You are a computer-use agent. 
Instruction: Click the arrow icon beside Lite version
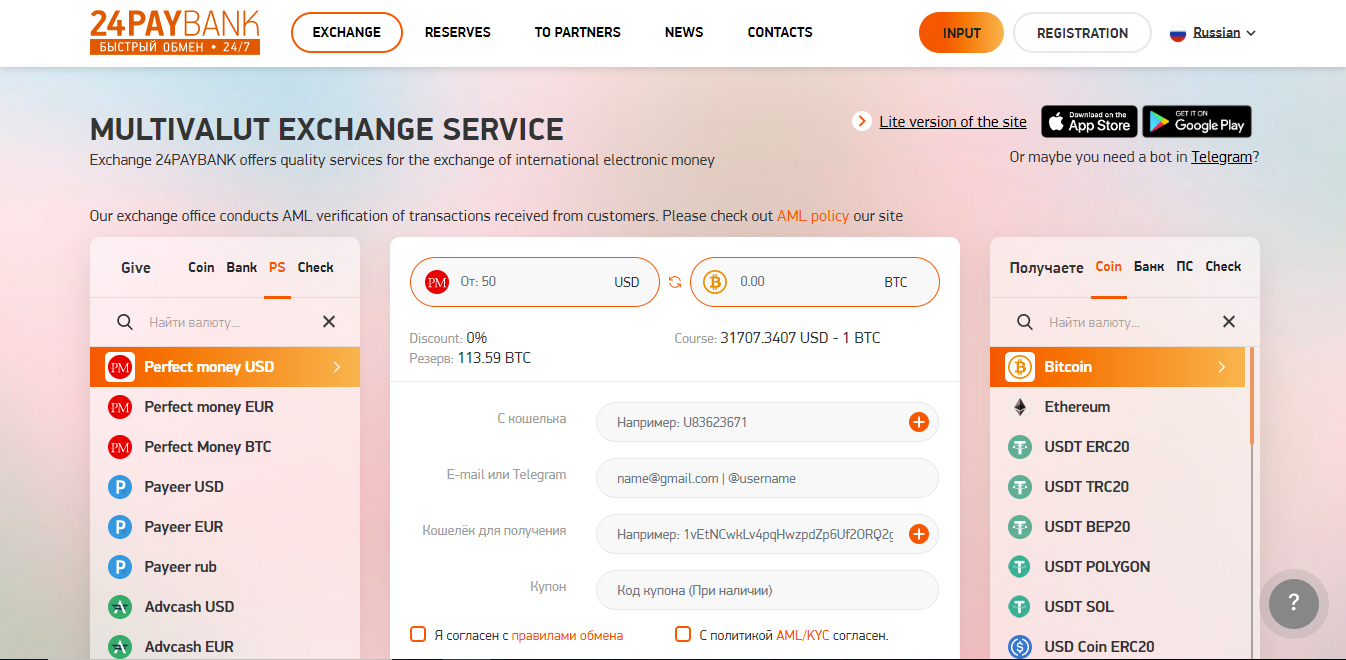862,121
